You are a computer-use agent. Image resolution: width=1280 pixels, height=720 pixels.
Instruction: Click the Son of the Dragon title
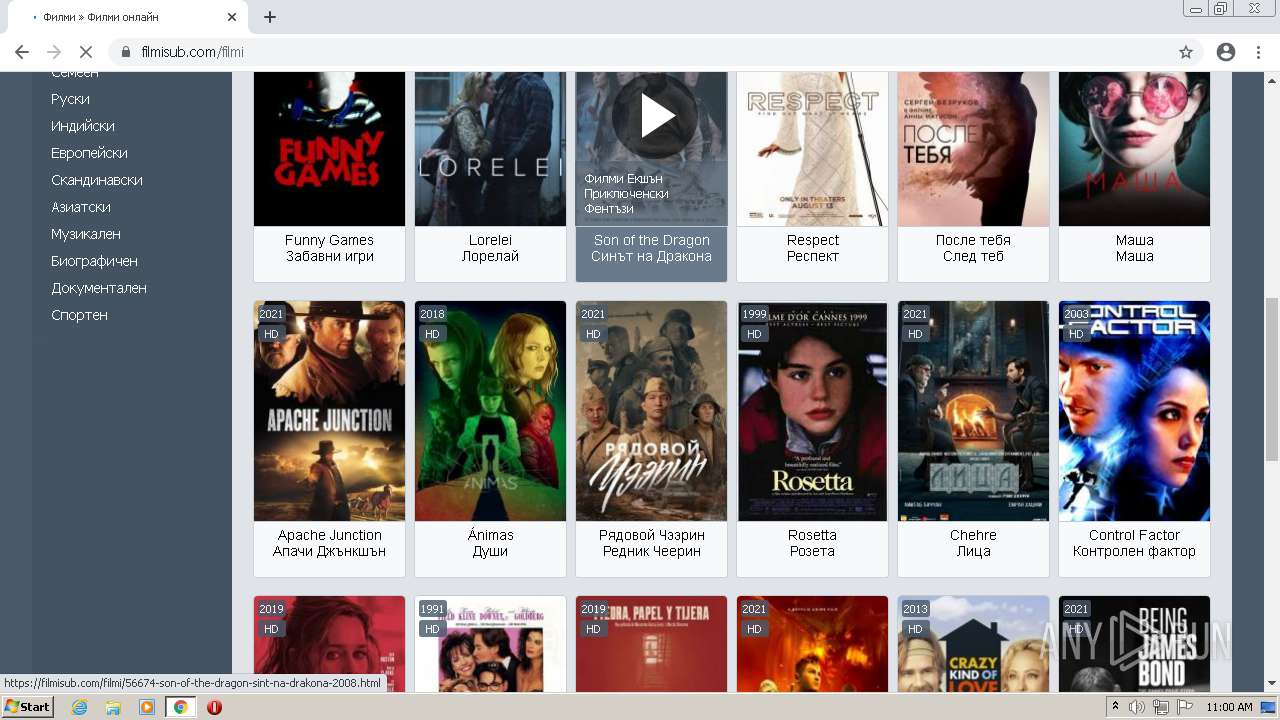pos(651,248)
